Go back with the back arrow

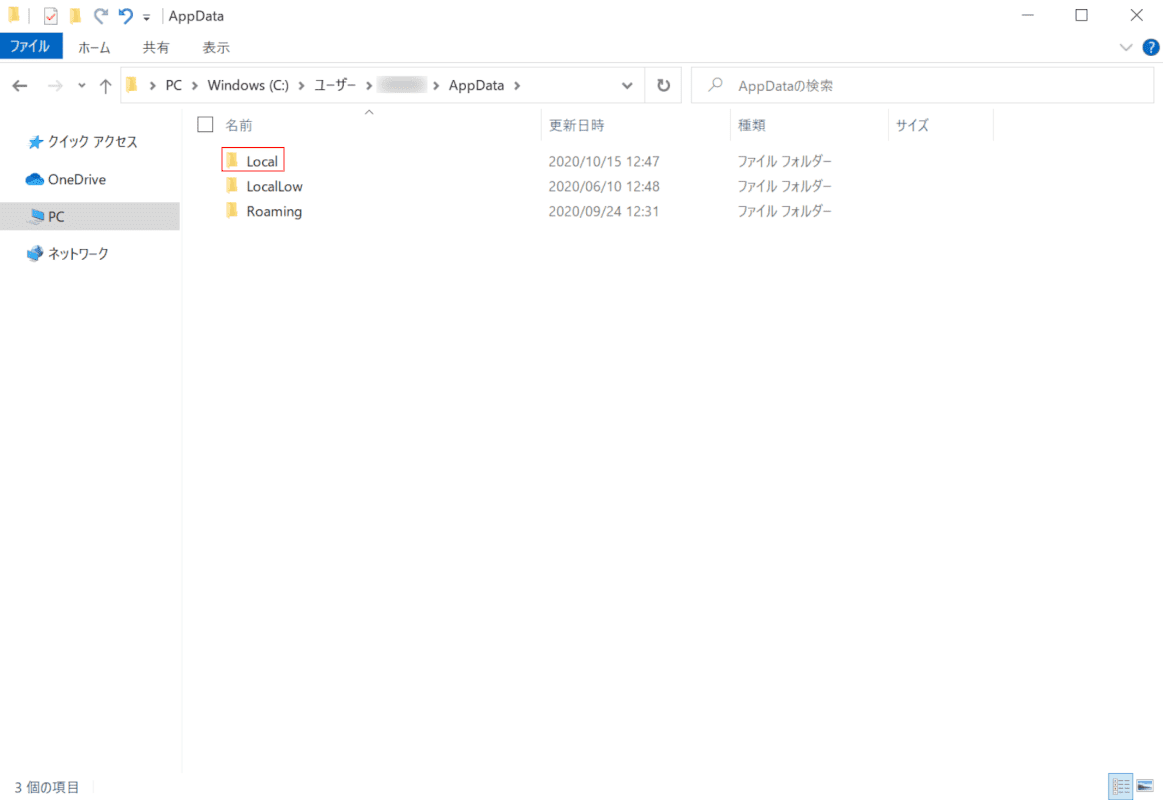(20, 86)
